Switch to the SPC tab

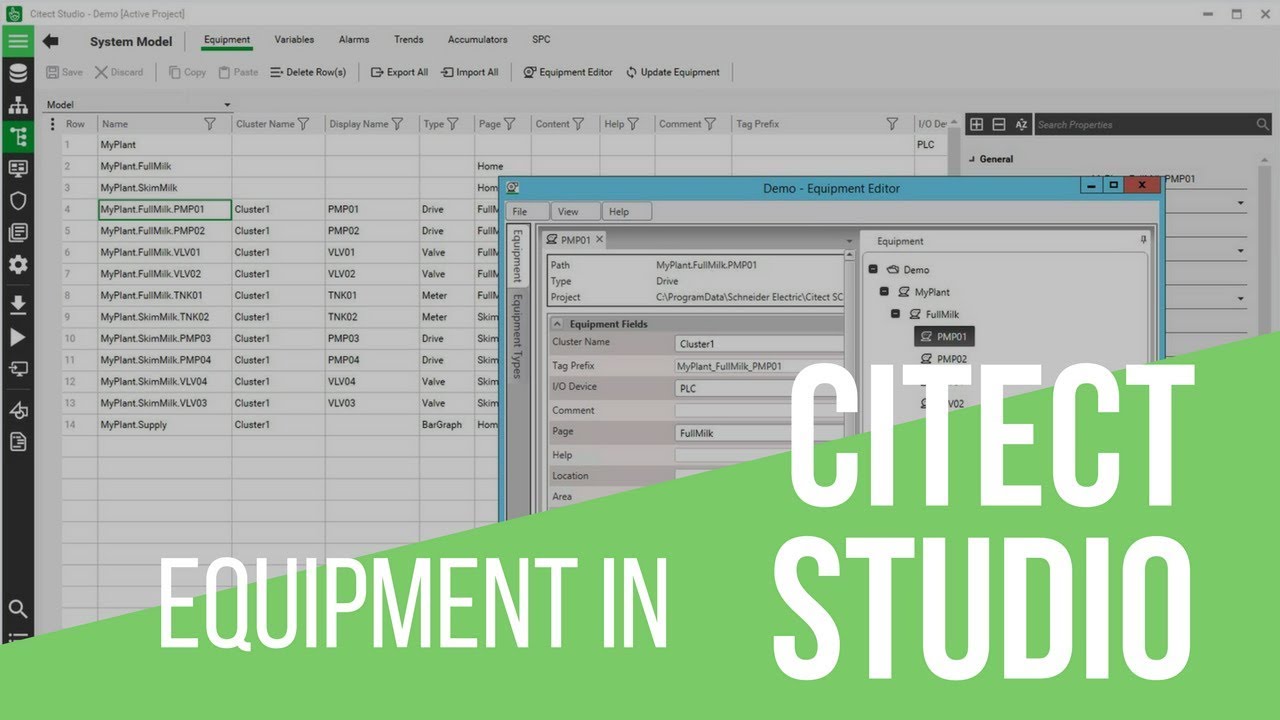541,40
